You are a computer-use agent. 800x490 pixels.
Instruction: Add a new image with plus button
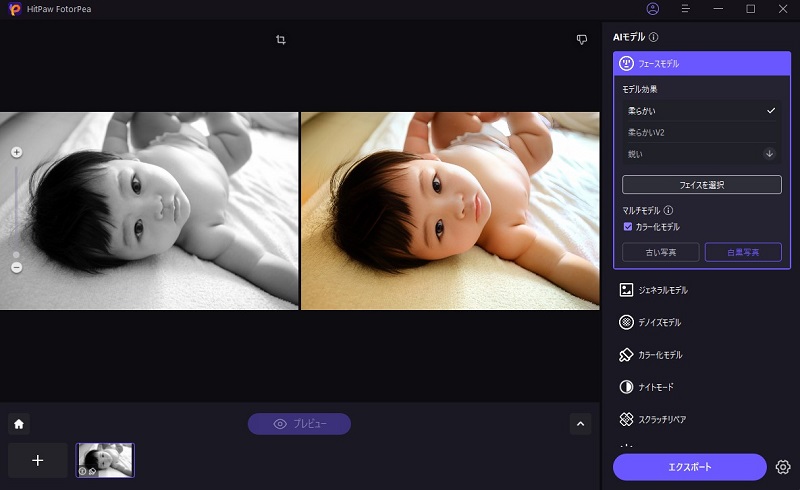[x=38, y=460]
